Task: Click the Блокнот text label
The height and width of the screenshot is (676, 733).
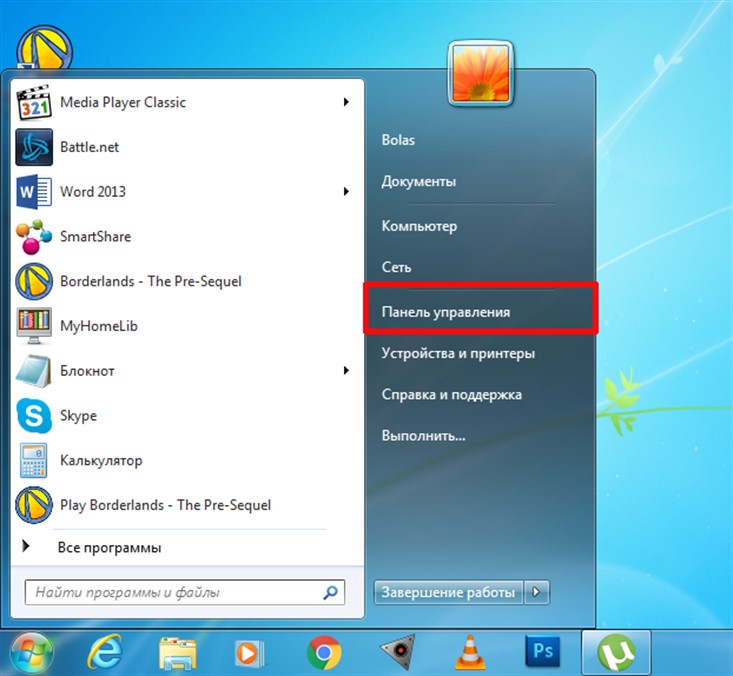Action: tap(87, 371)
